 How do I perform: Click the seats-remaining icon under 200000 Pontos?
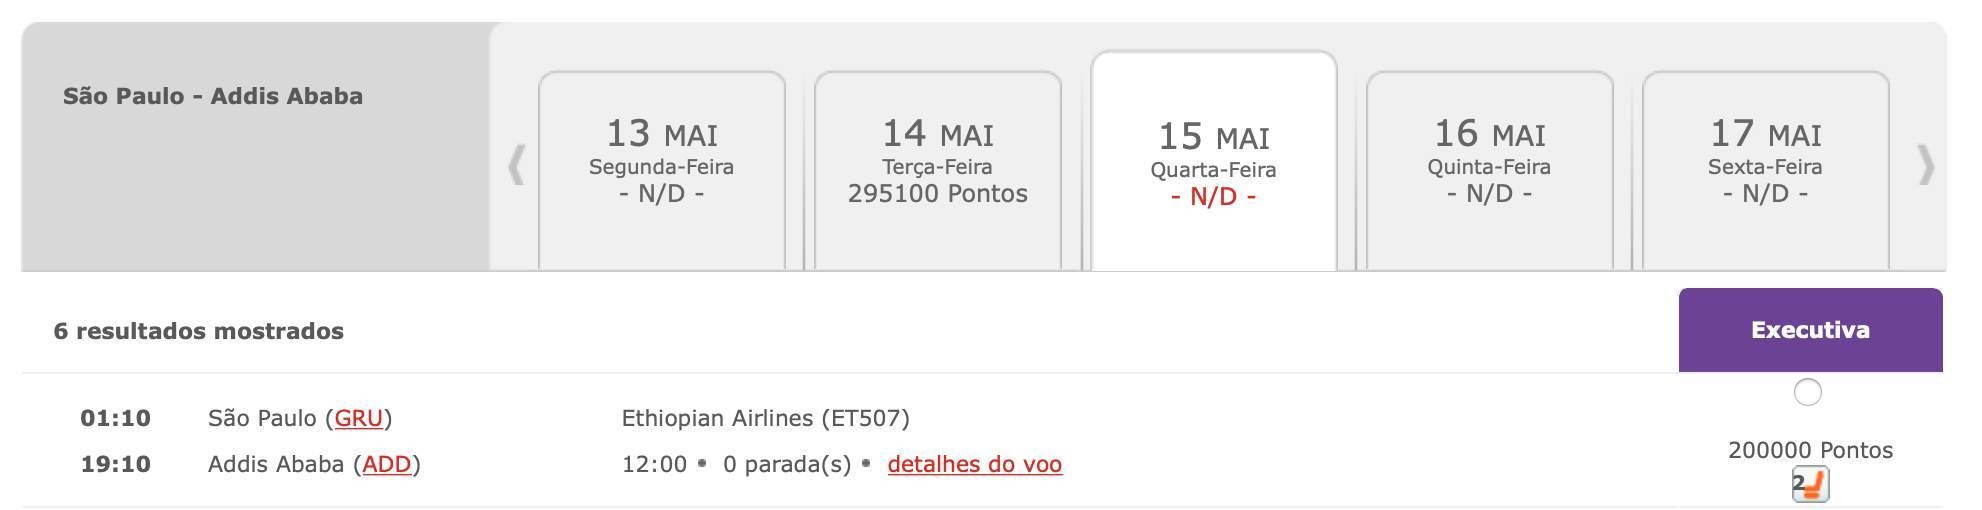click(1810, 485)
